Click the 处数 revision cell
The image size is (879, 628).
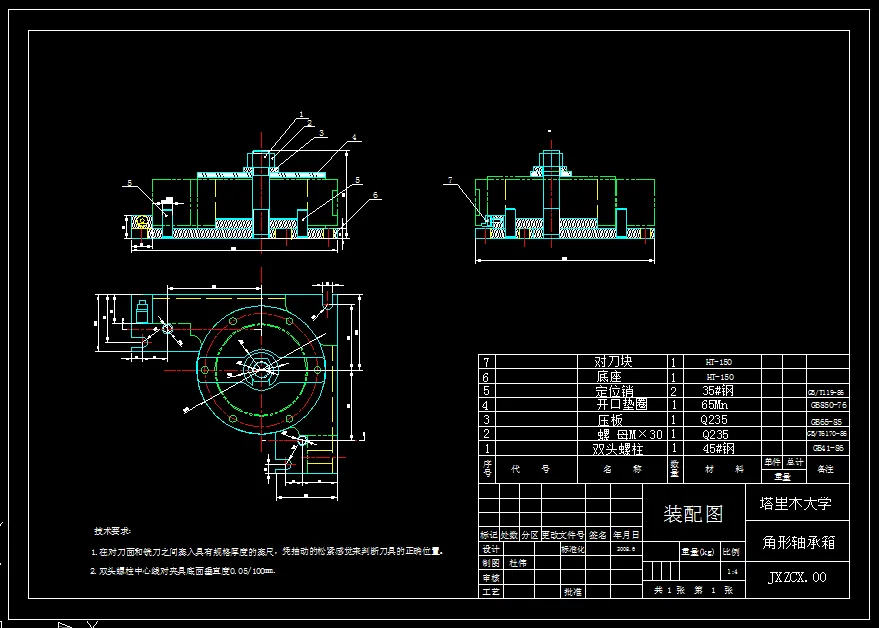[509, 535]
